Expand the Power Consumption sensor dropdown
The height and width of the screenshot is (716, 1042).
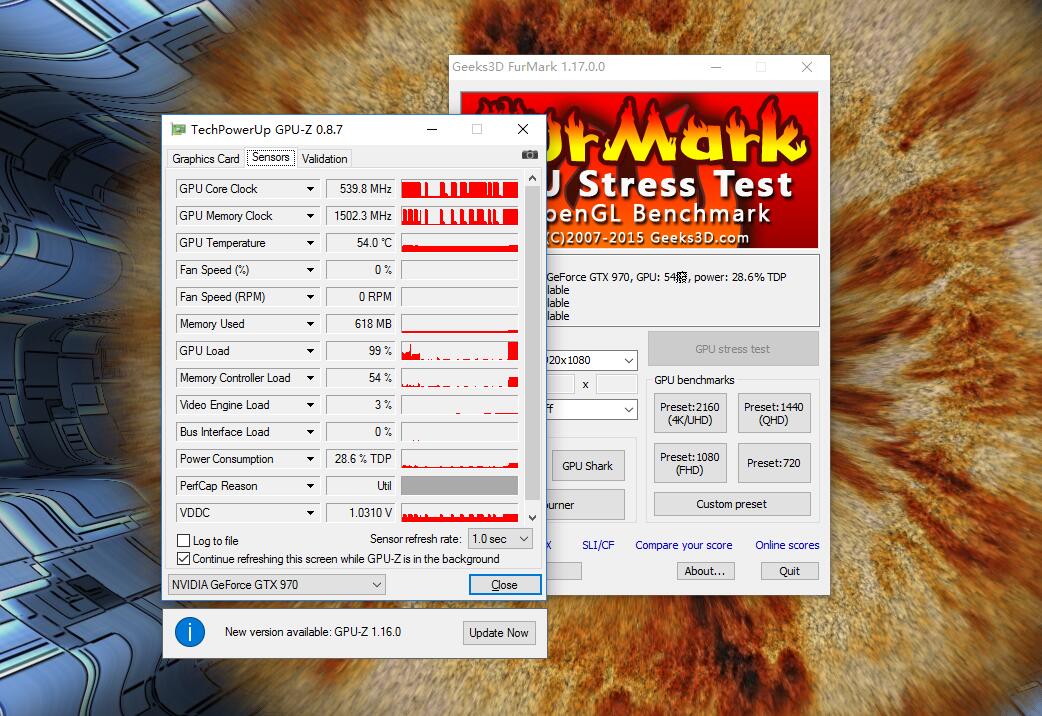(310, 459)
